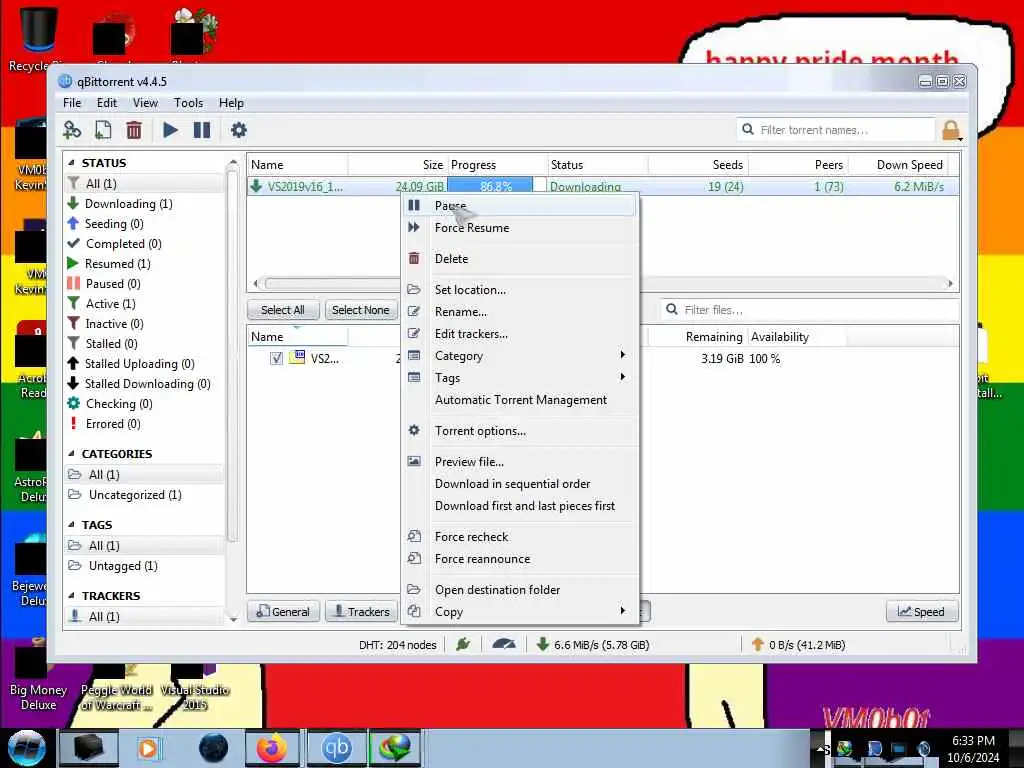Choose Rename... from the context menu
This screenshot has width=1024, height=768.
point(520,312)
